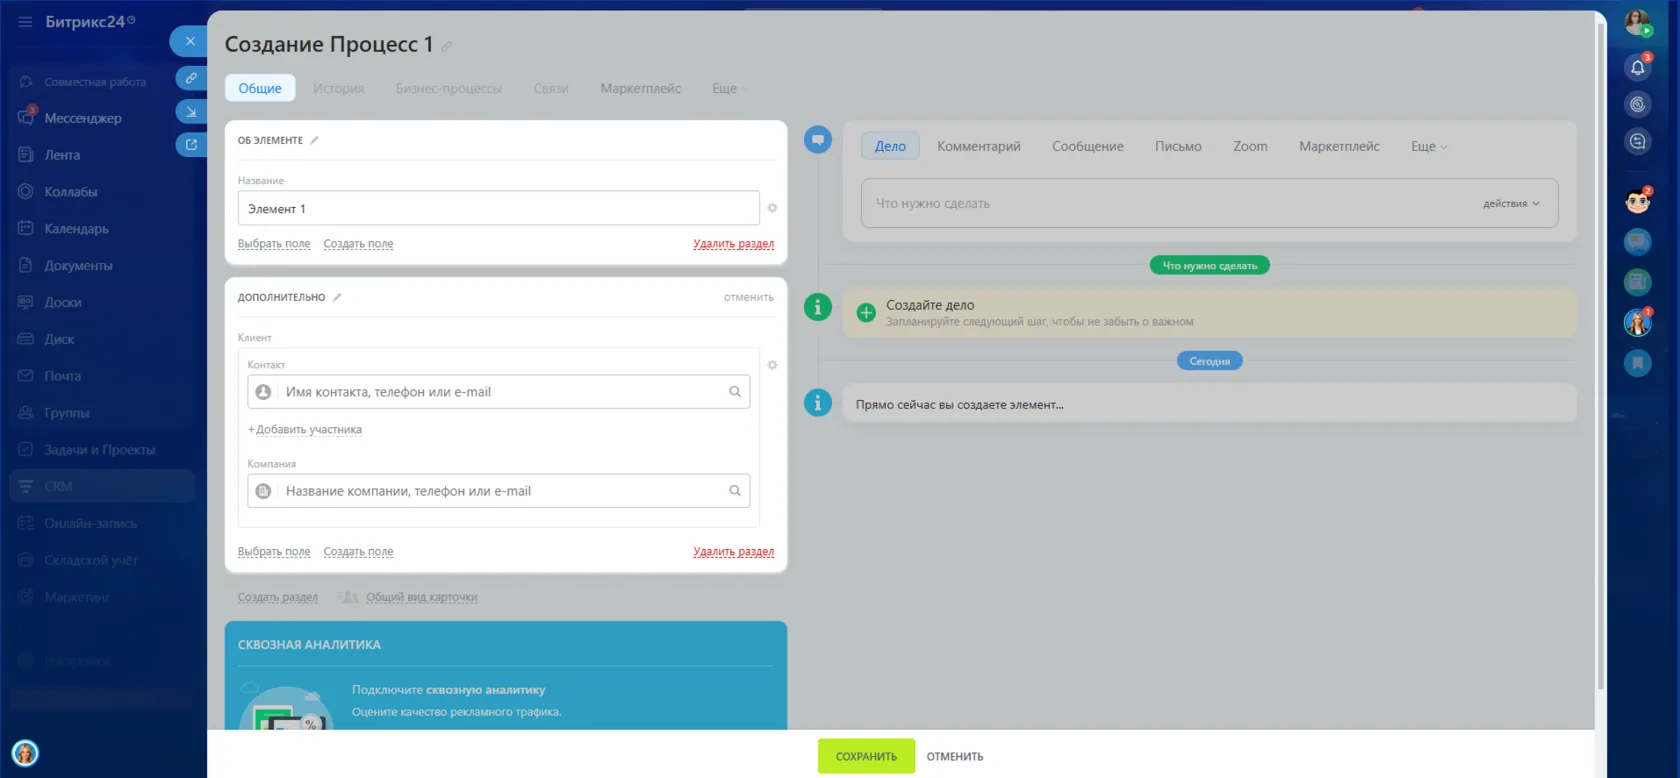Click the pencil icon next to the title
The image size is (1680, 778).
click(447, 46)
